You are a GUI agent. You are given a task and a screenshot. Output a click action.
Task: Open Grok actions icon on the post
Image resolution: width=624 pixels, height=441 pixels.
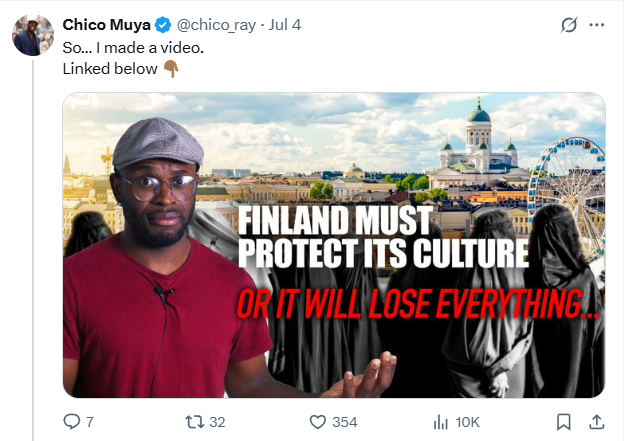[x=569, y=23]
